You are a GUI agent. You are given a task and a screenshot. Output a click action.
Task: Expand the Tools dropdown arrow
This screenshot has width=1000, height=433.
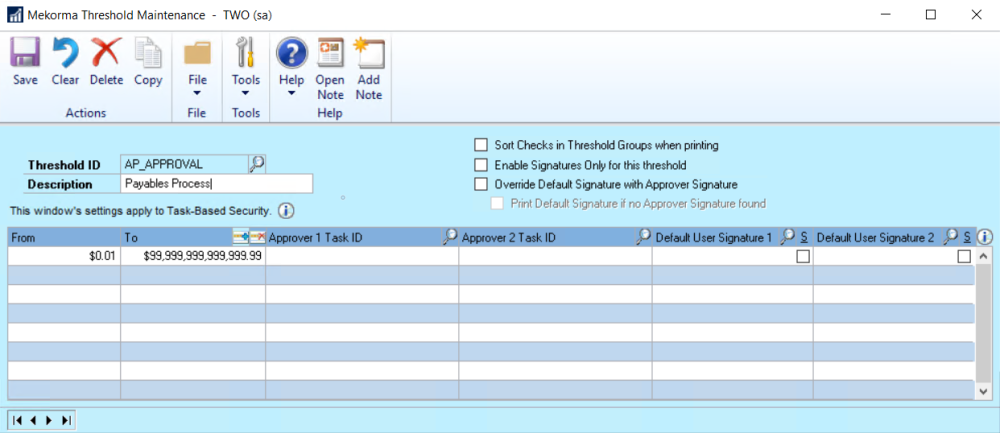pos(246,94)
